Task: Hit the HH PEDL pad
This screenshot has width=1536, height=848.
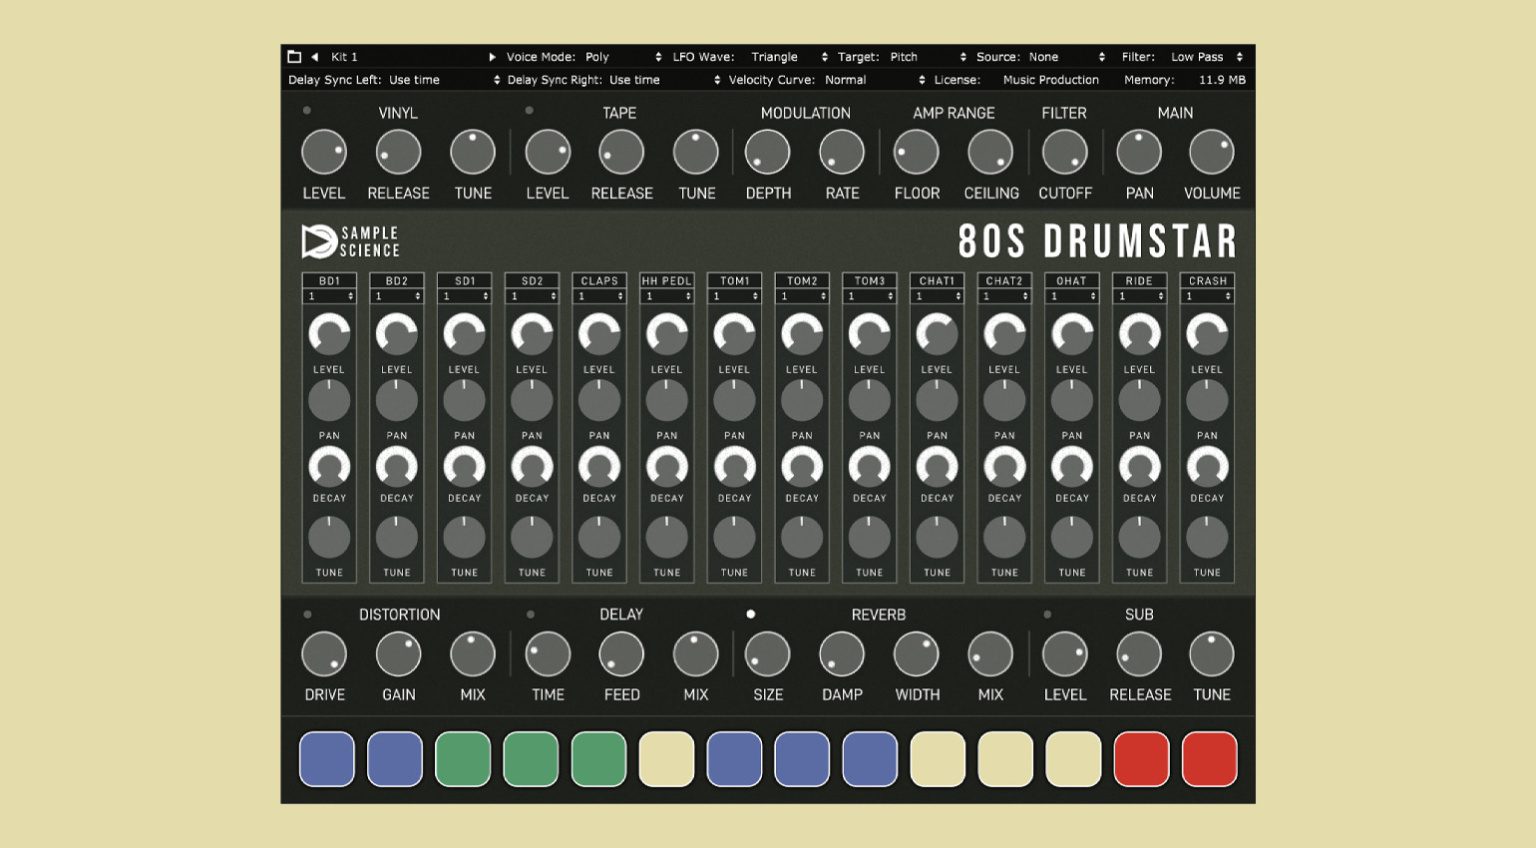Action: click(666, 758)
